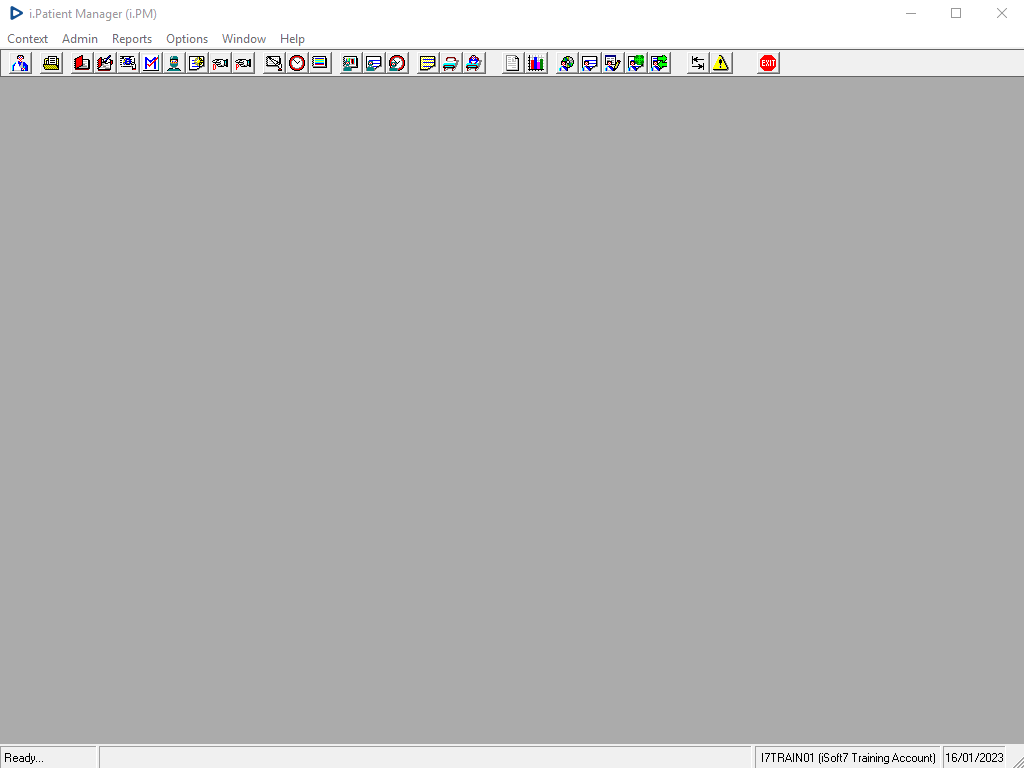Click the person with red dial icon

pos(397,63)
